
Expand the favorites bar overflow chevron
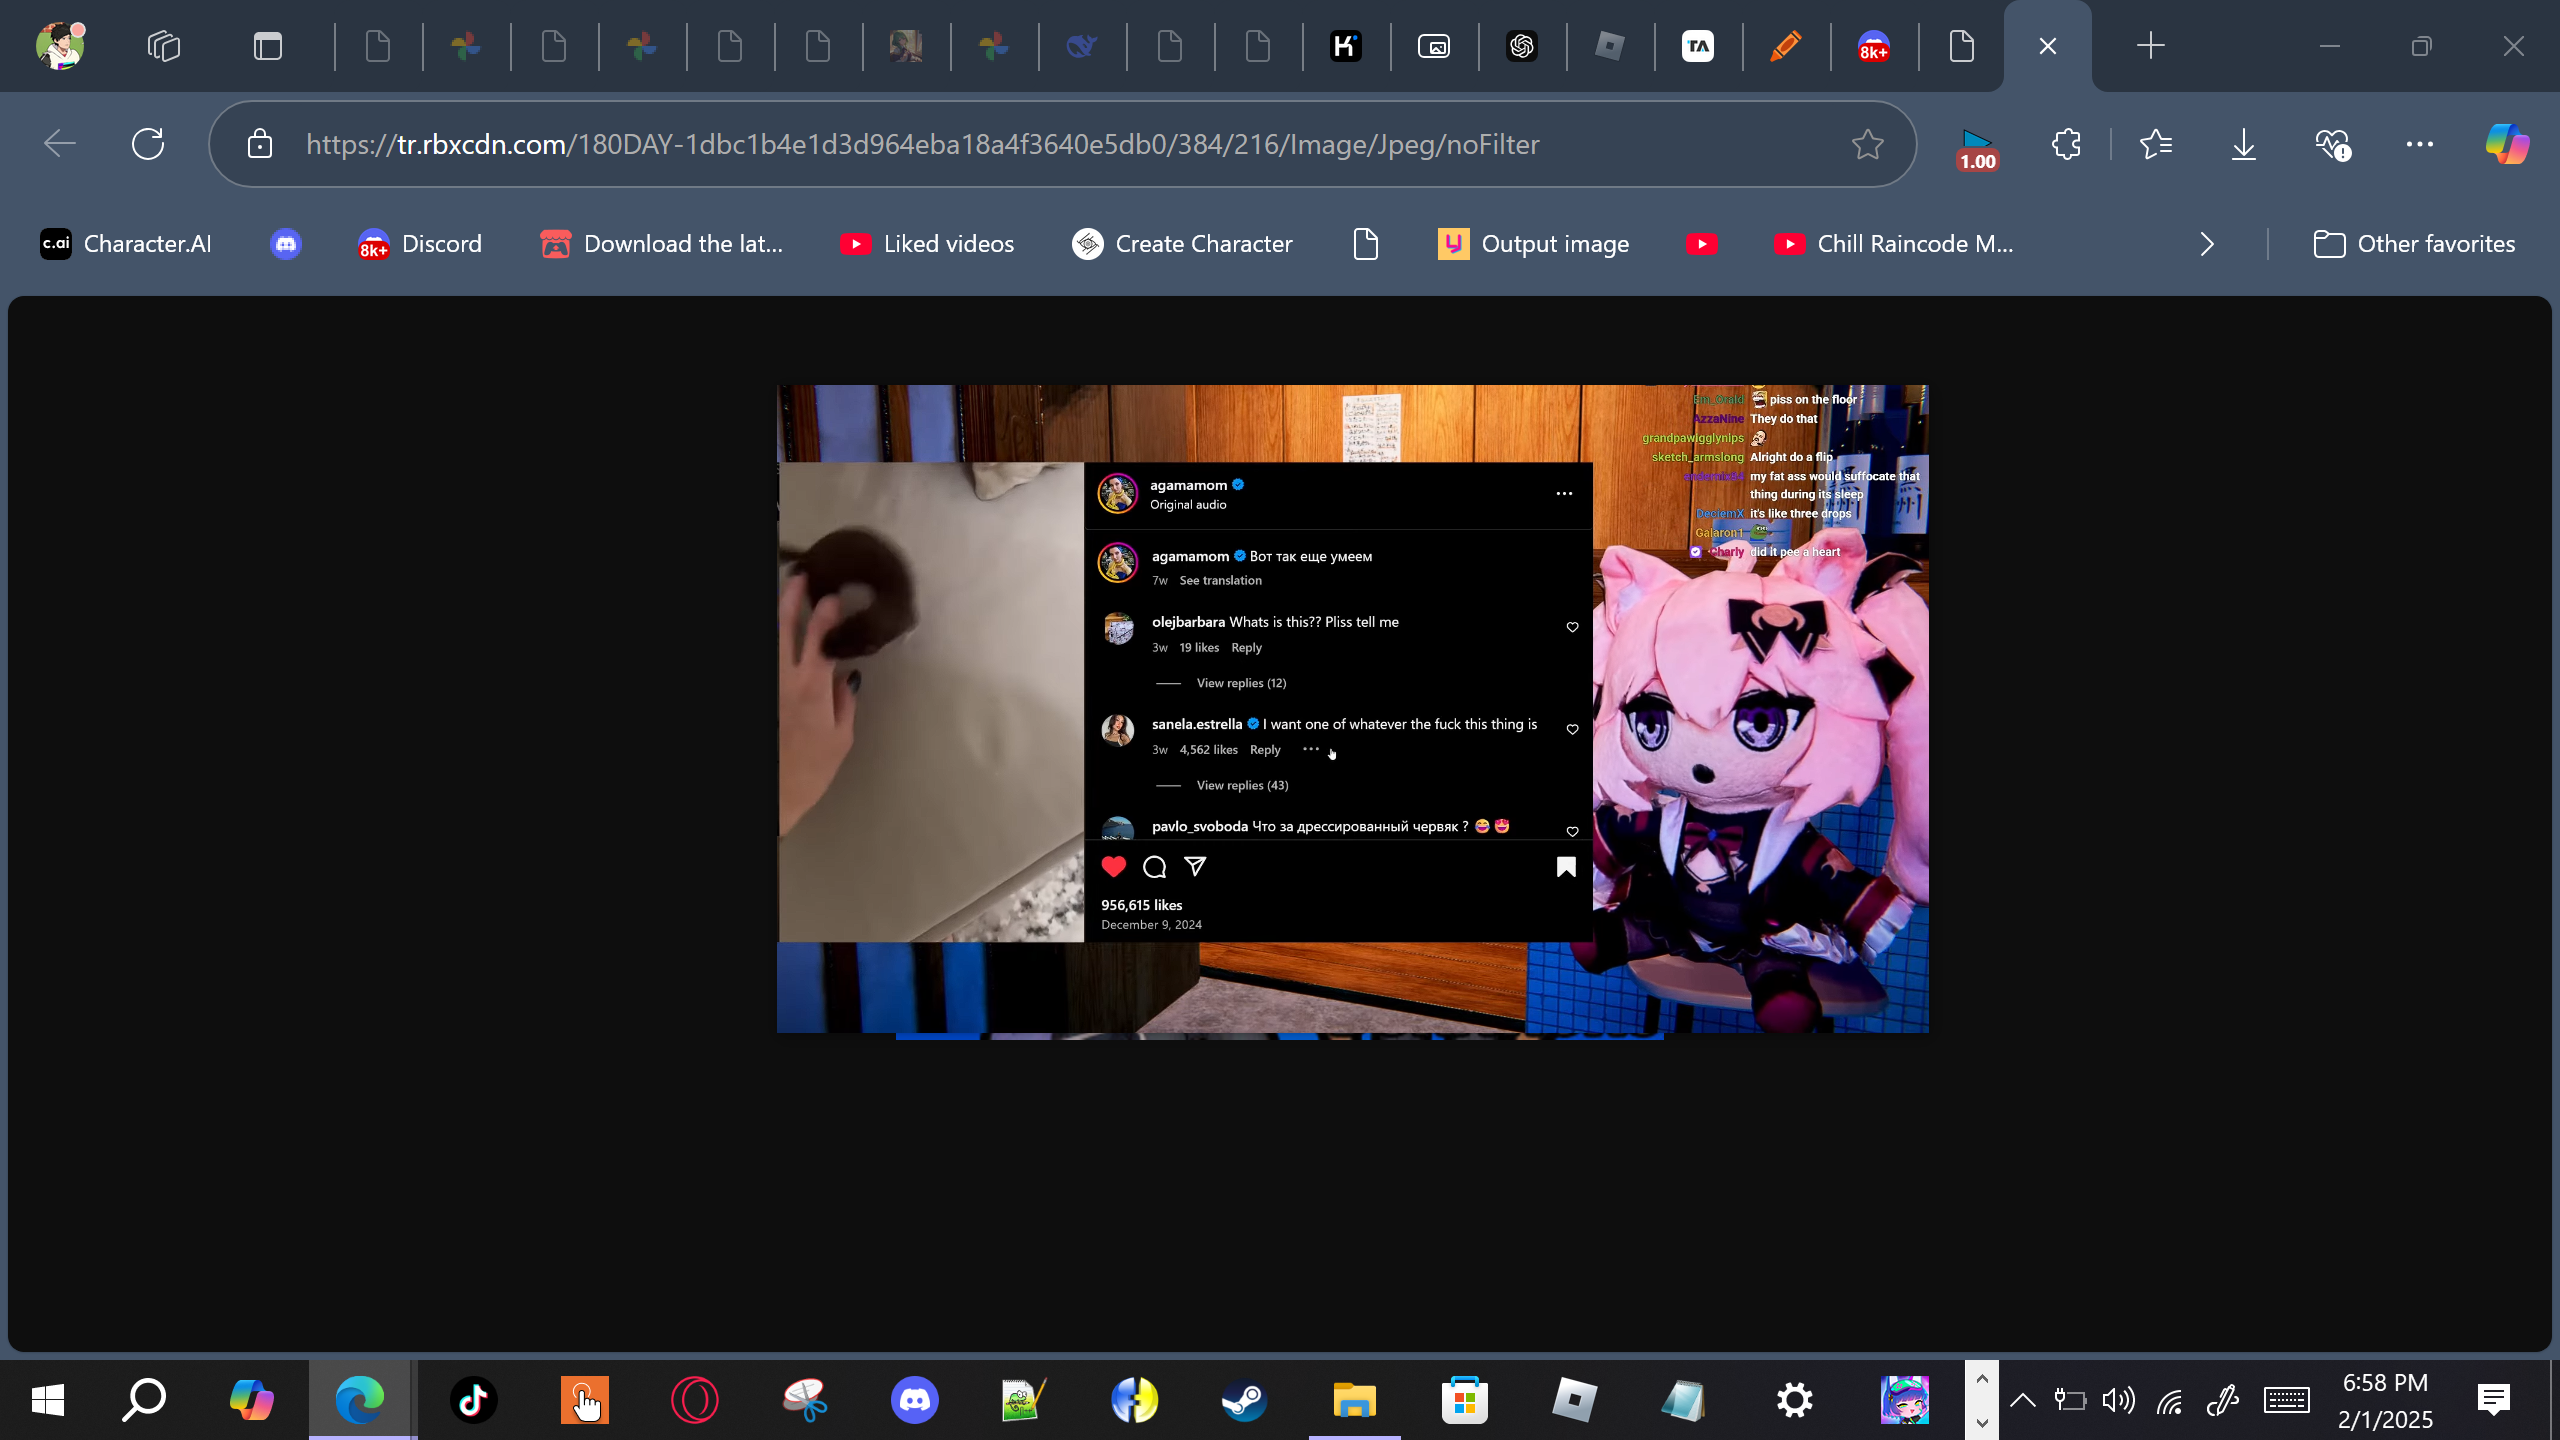click(x=2207, y=244)
